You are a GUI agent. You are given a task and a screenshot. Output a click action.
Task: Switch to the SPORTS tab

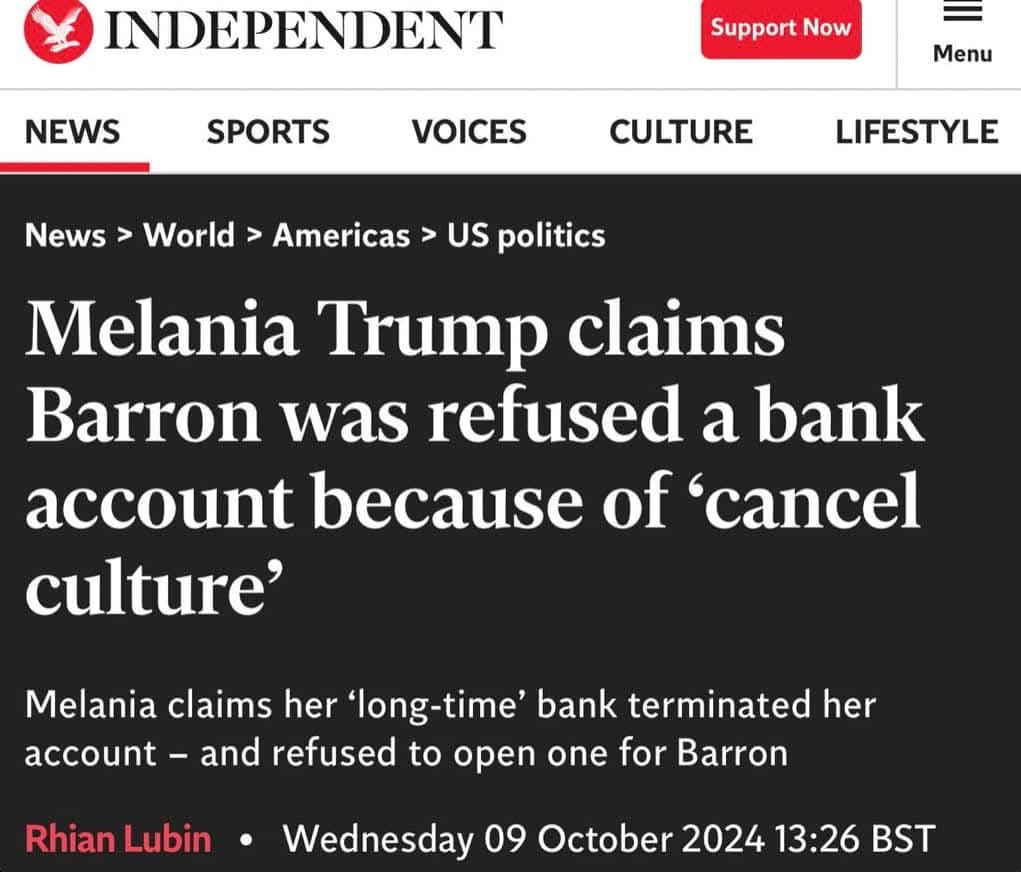tap(268, 132)
